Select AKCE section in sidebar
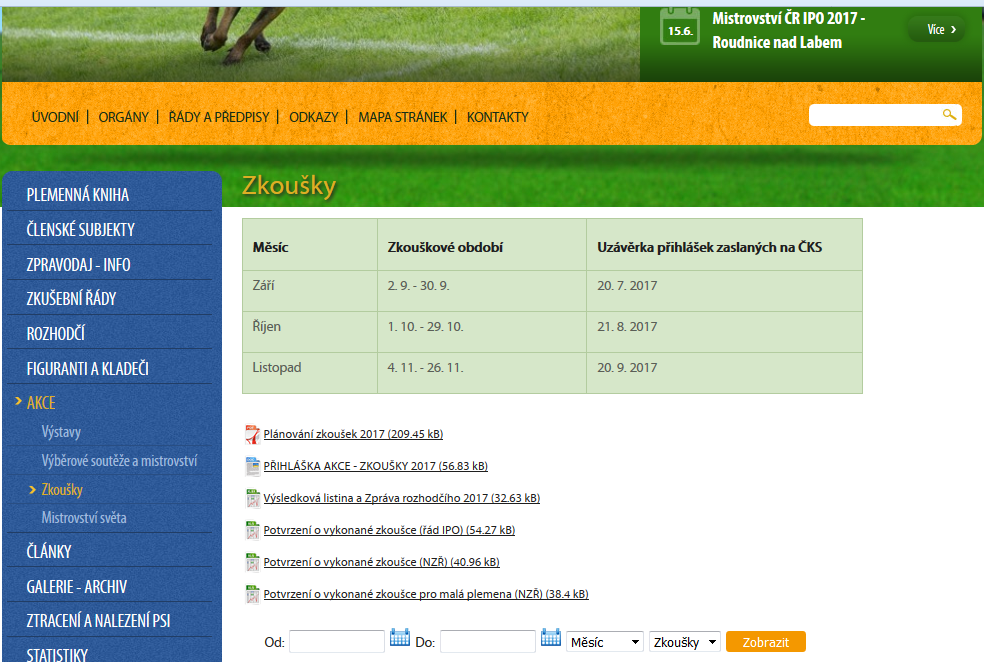 [x=41, y=403]
